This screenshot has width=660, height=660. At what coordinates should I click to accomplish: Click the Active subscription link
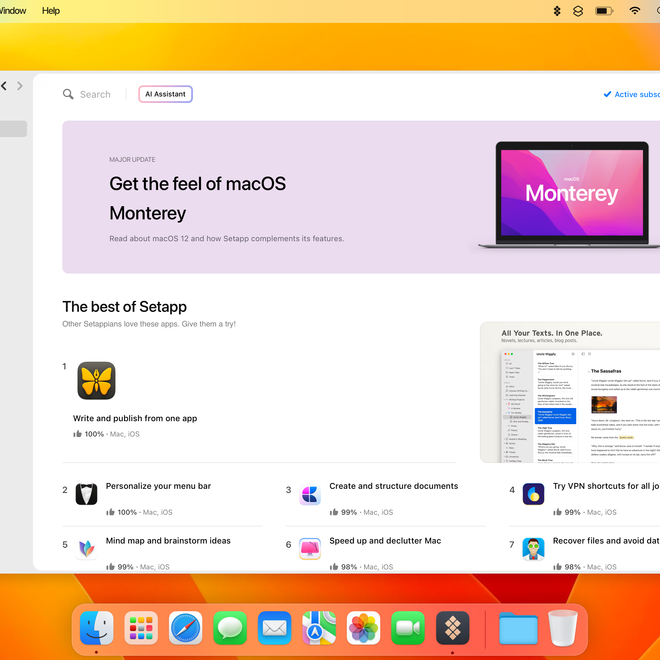pos(632,94)
